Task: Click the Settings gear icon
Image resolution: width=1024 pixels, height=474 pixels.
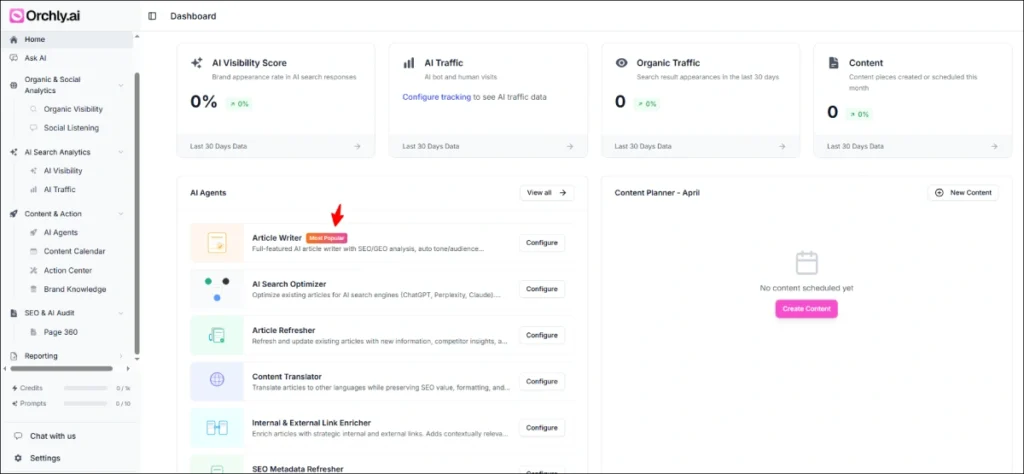Action: pos(18,458)
